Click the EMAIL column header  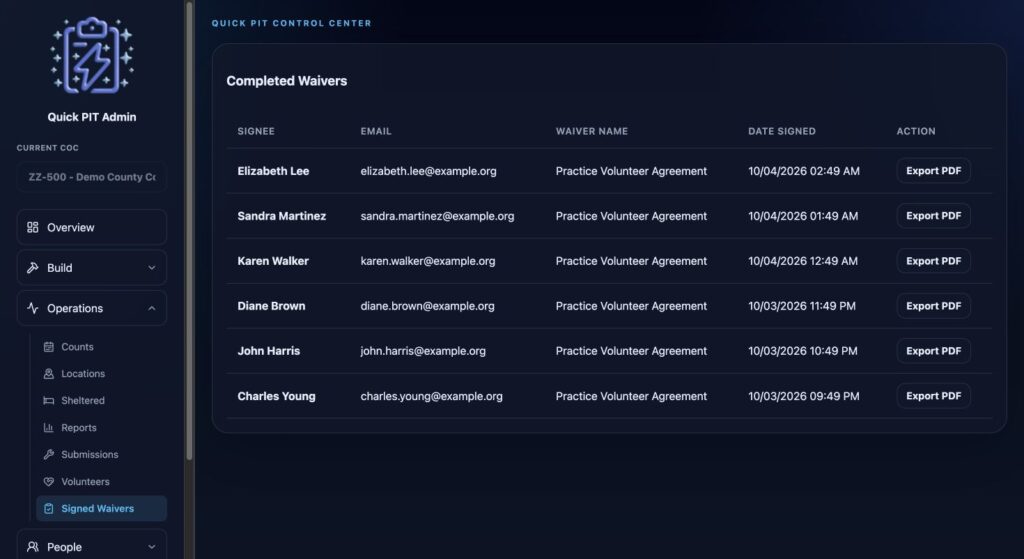pyautogui.click(x=376, y=131)
